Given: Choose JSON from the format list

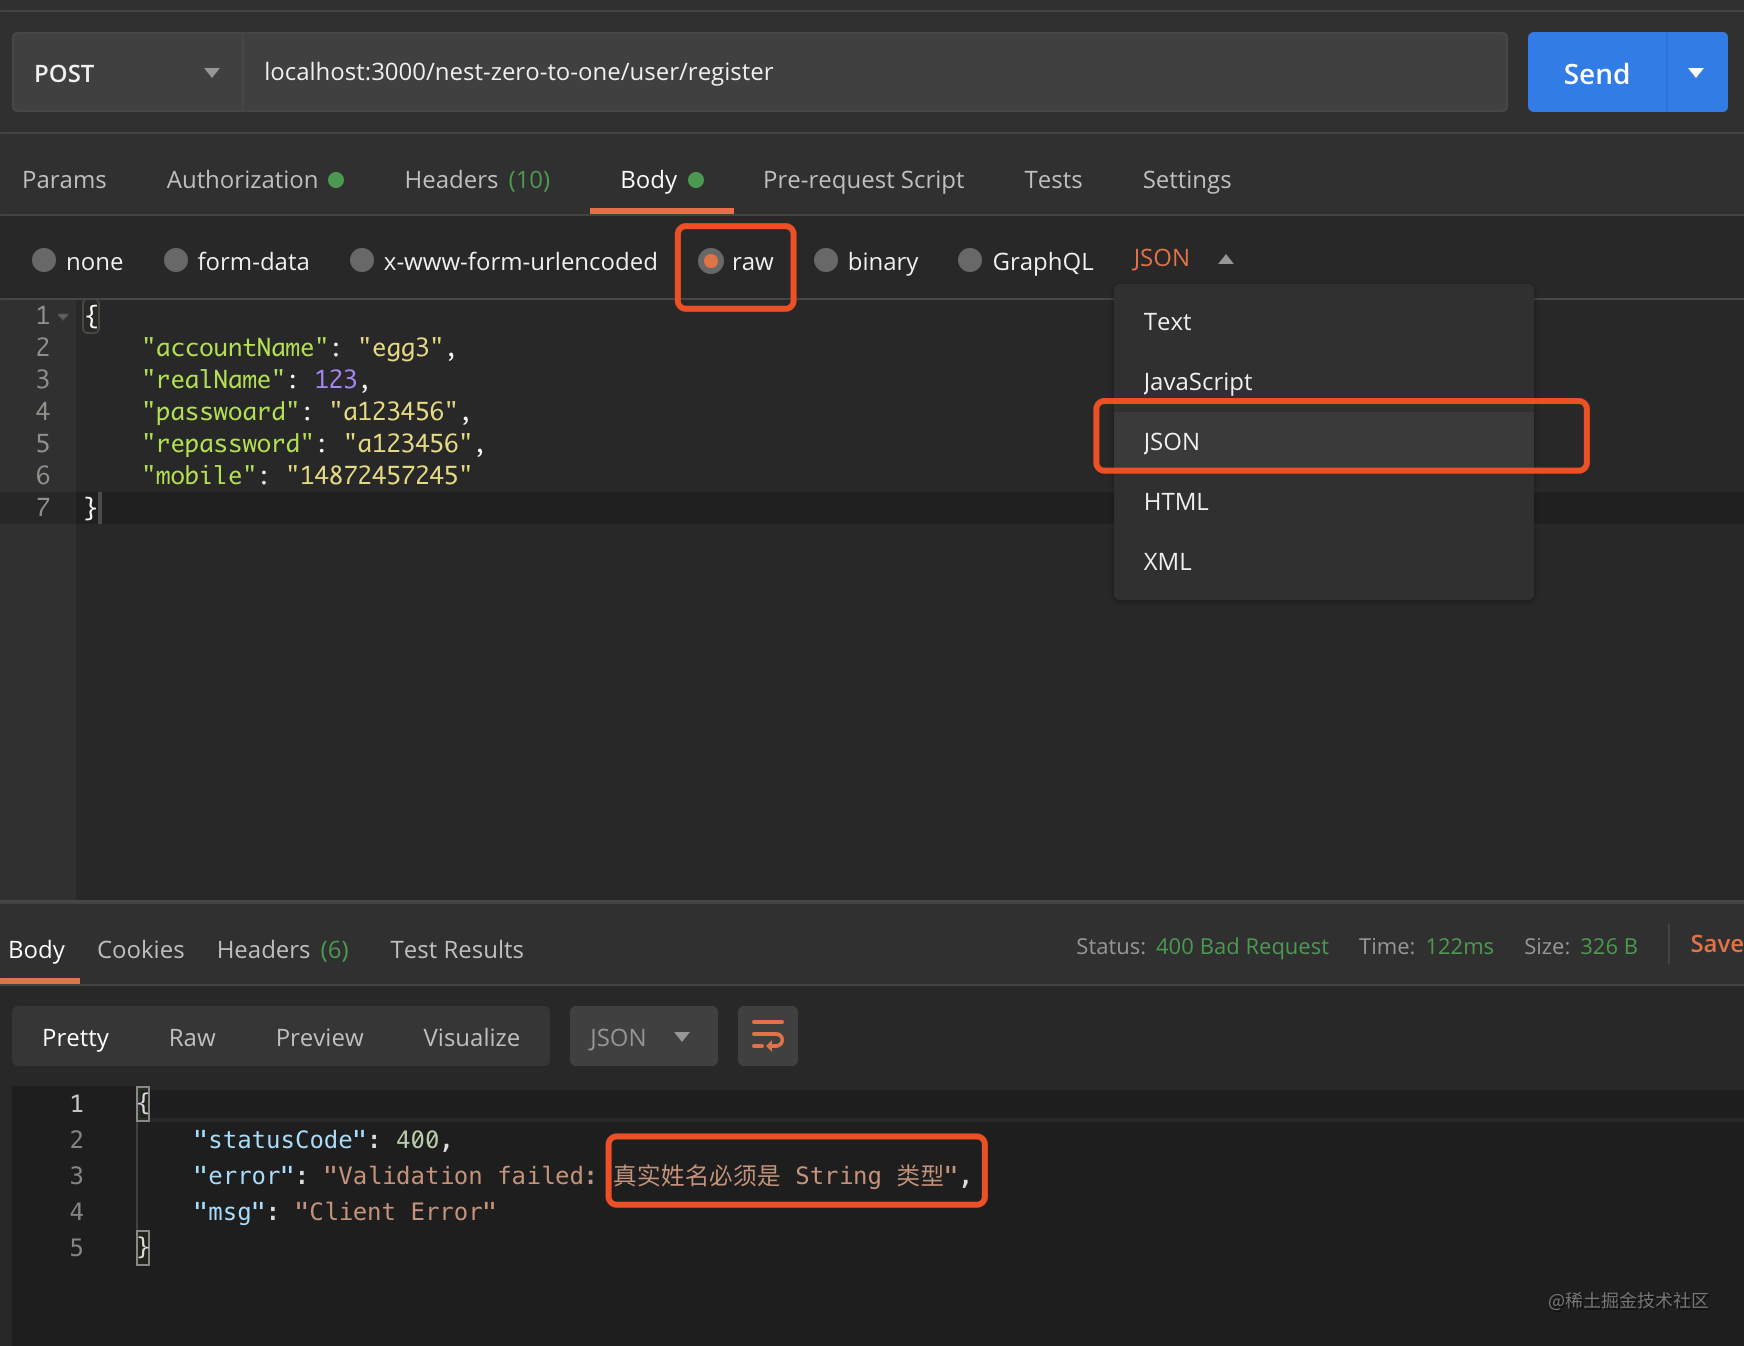Looking at the screenshot, I should [x=1323, y=441].
